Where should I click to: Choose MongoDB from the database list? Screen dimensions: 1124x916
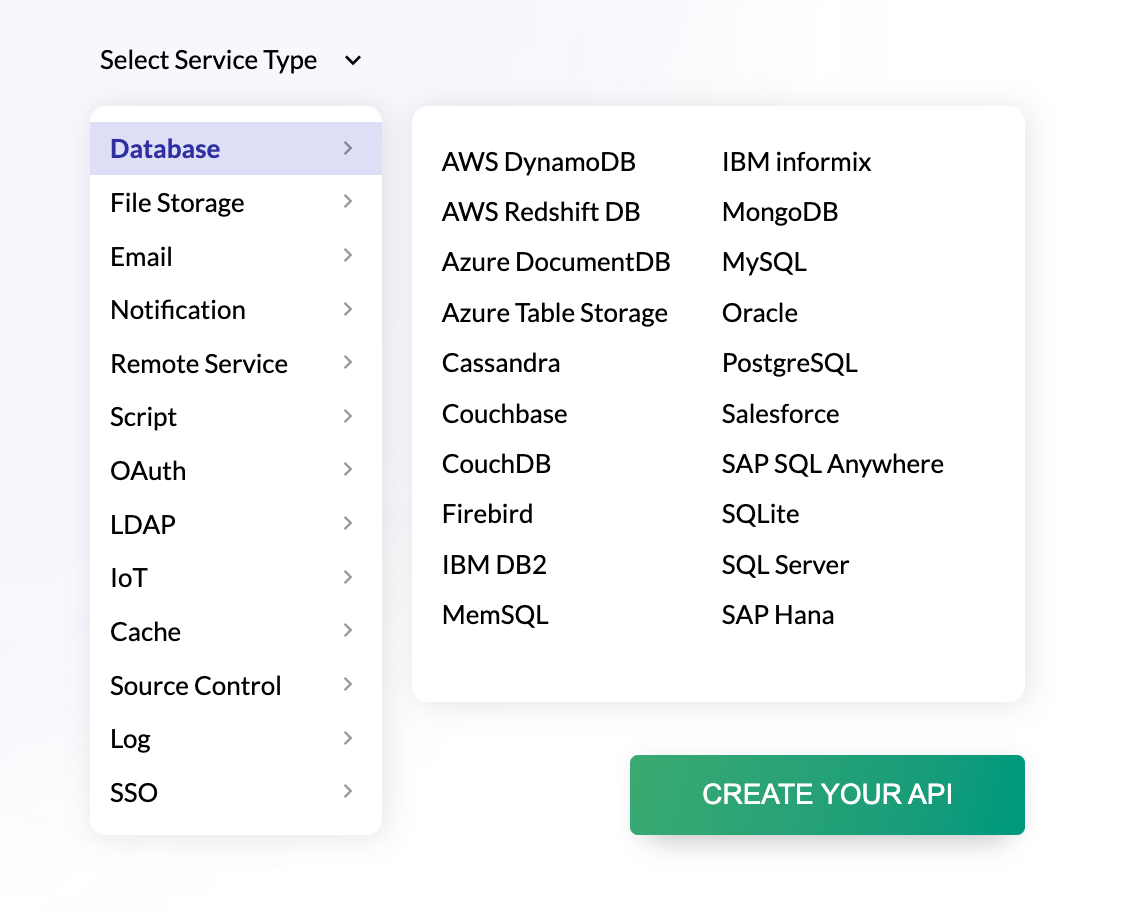[780, 212]
